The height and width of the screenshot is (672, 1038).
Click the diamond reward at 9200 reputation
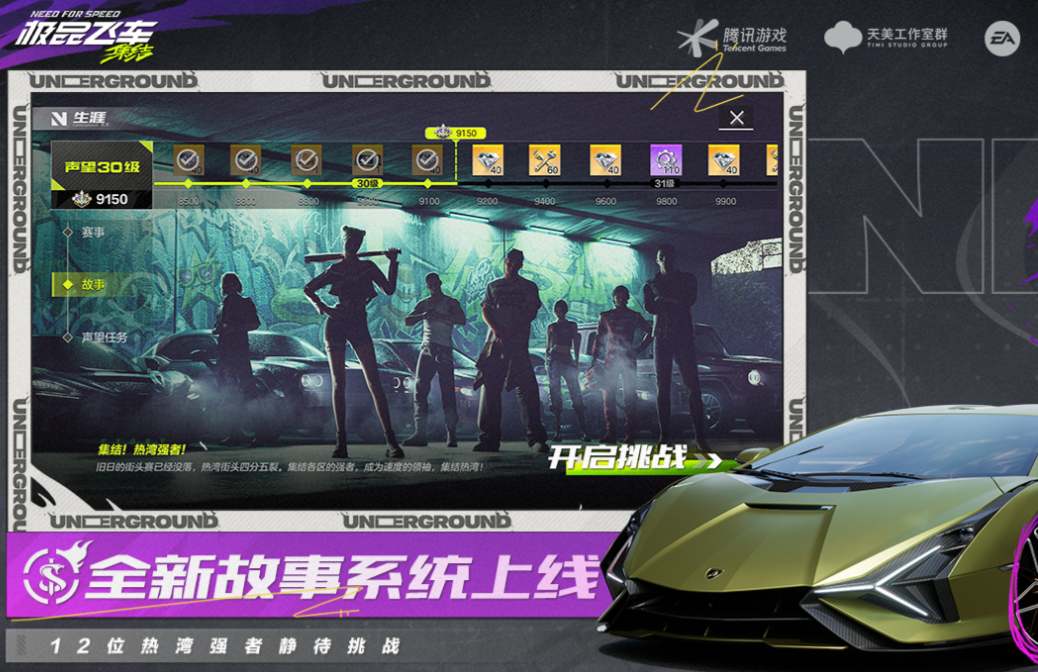tap(487, 160)
